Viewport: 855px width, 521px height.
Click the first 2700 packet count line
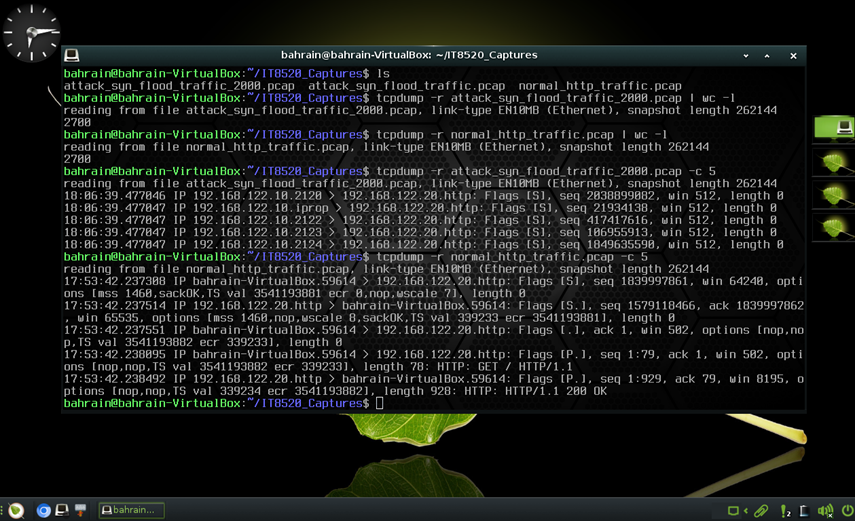point(77,122)
